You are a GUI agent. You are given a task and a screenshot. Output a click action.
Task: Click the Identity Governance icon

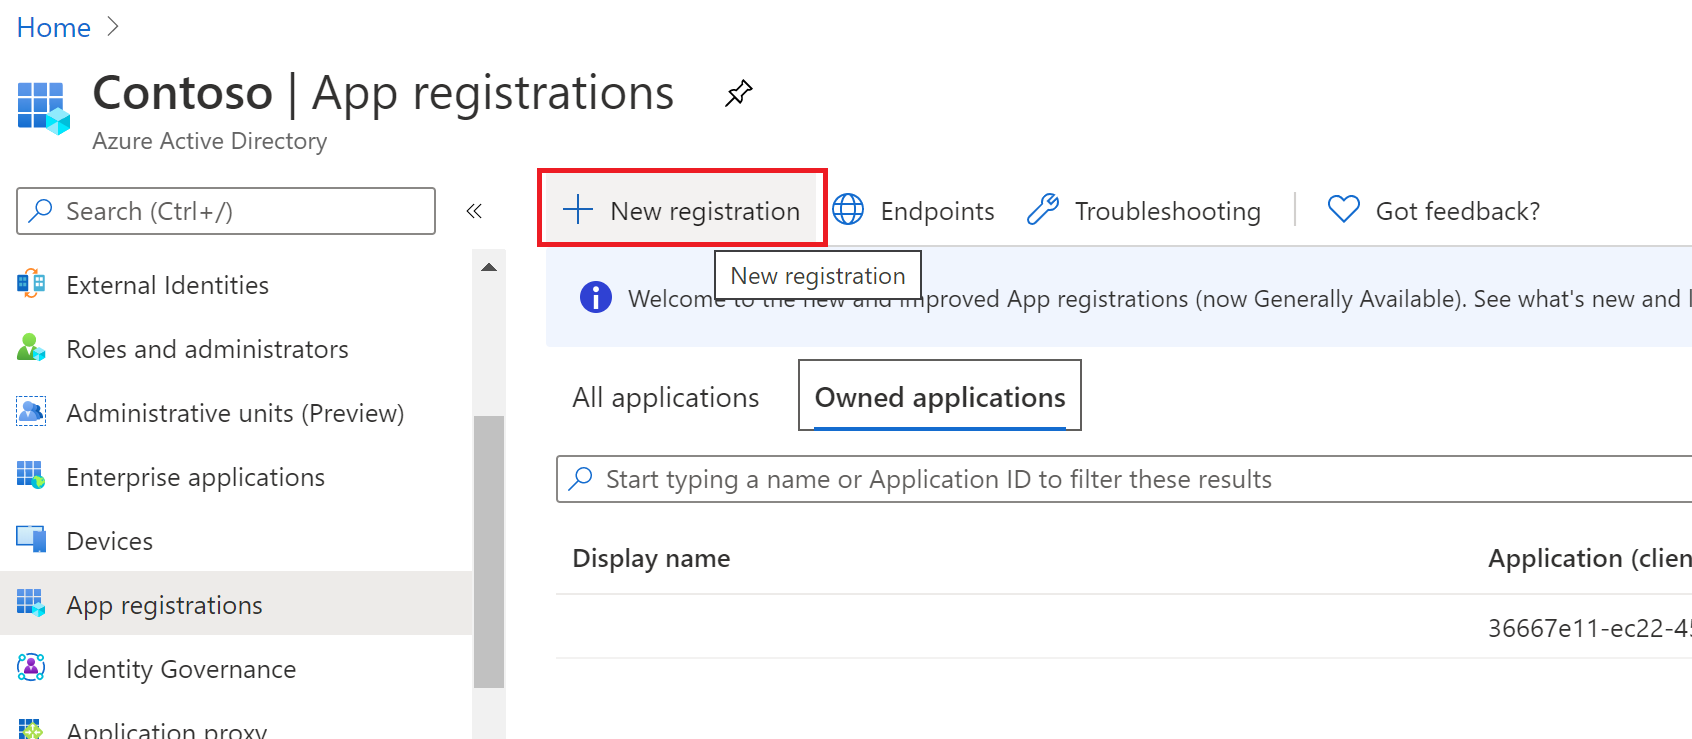(31, 668)
